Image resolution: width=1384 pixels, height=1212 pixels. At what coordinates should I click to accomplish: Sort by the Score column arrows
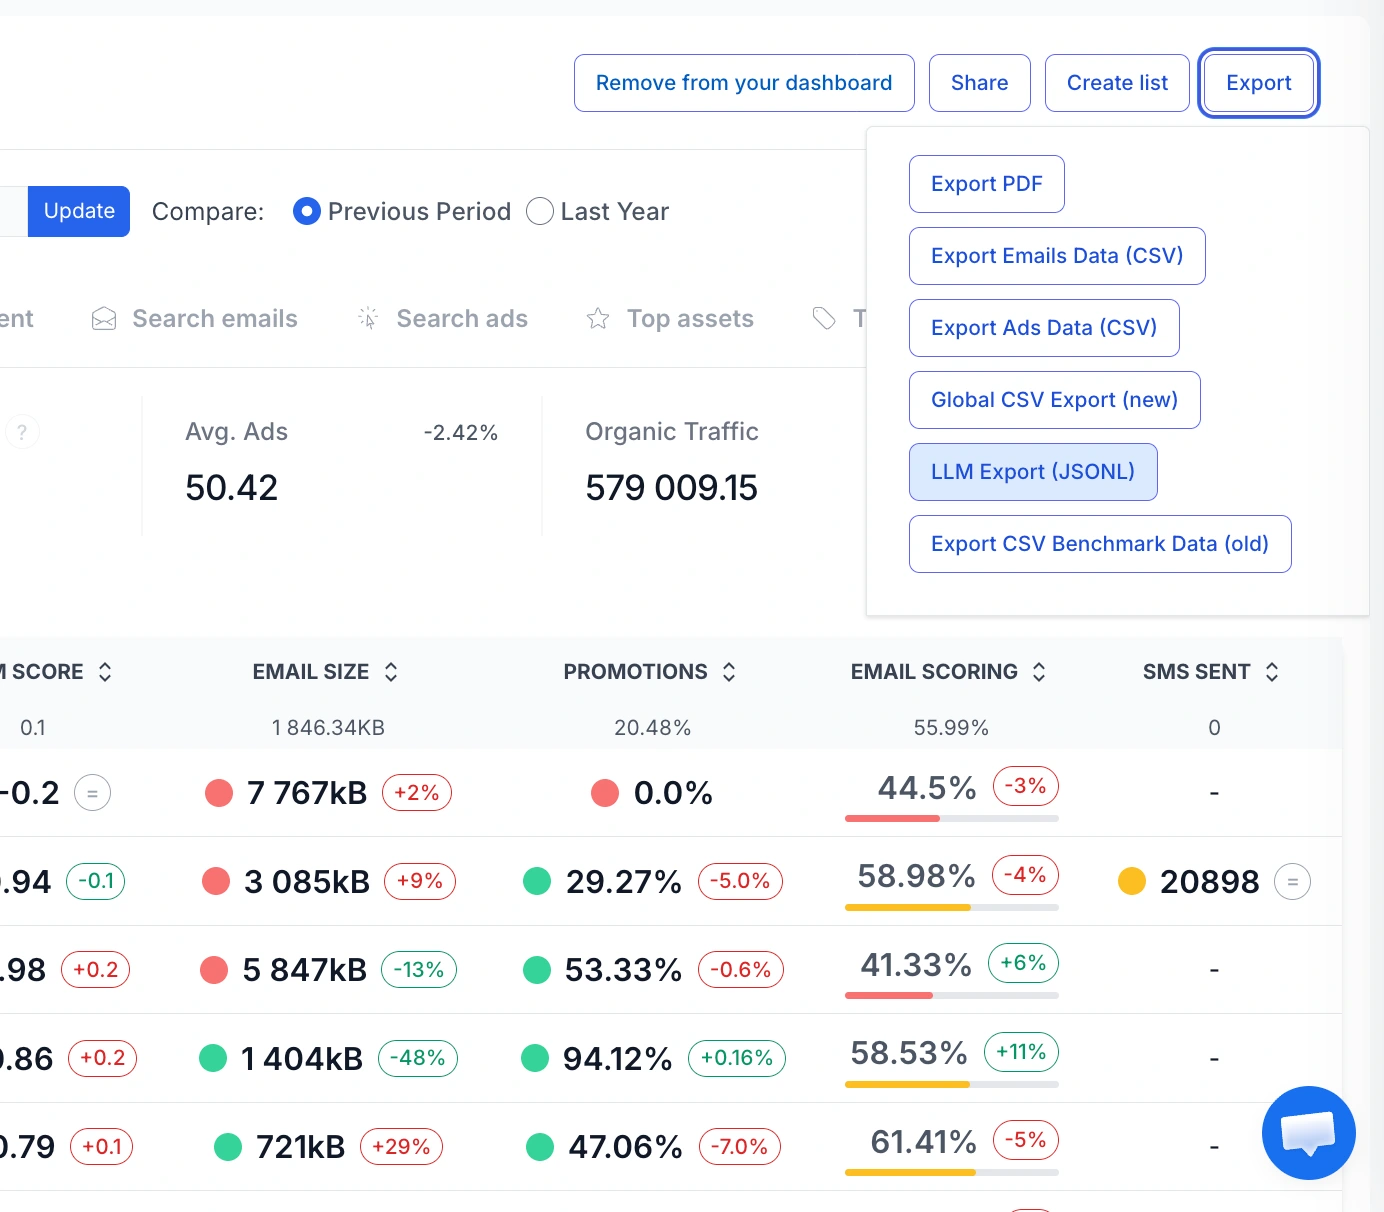tap(105, 672)
